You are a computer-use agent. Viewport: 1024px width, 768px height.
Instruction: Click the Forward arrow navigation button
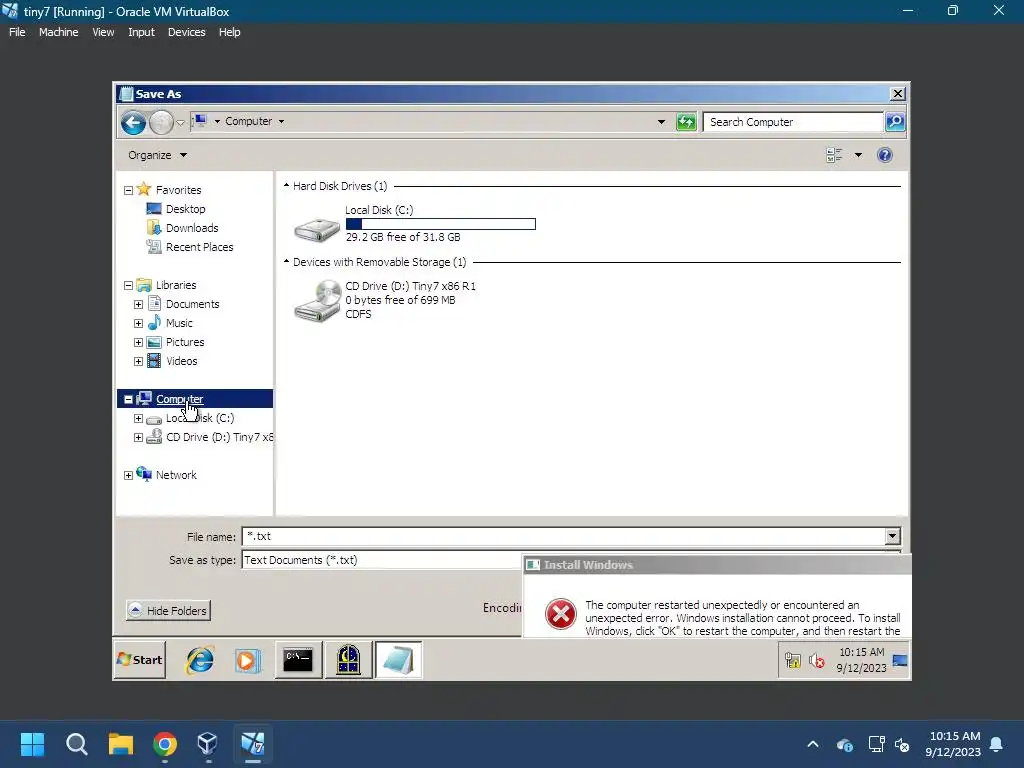point(161,122)
